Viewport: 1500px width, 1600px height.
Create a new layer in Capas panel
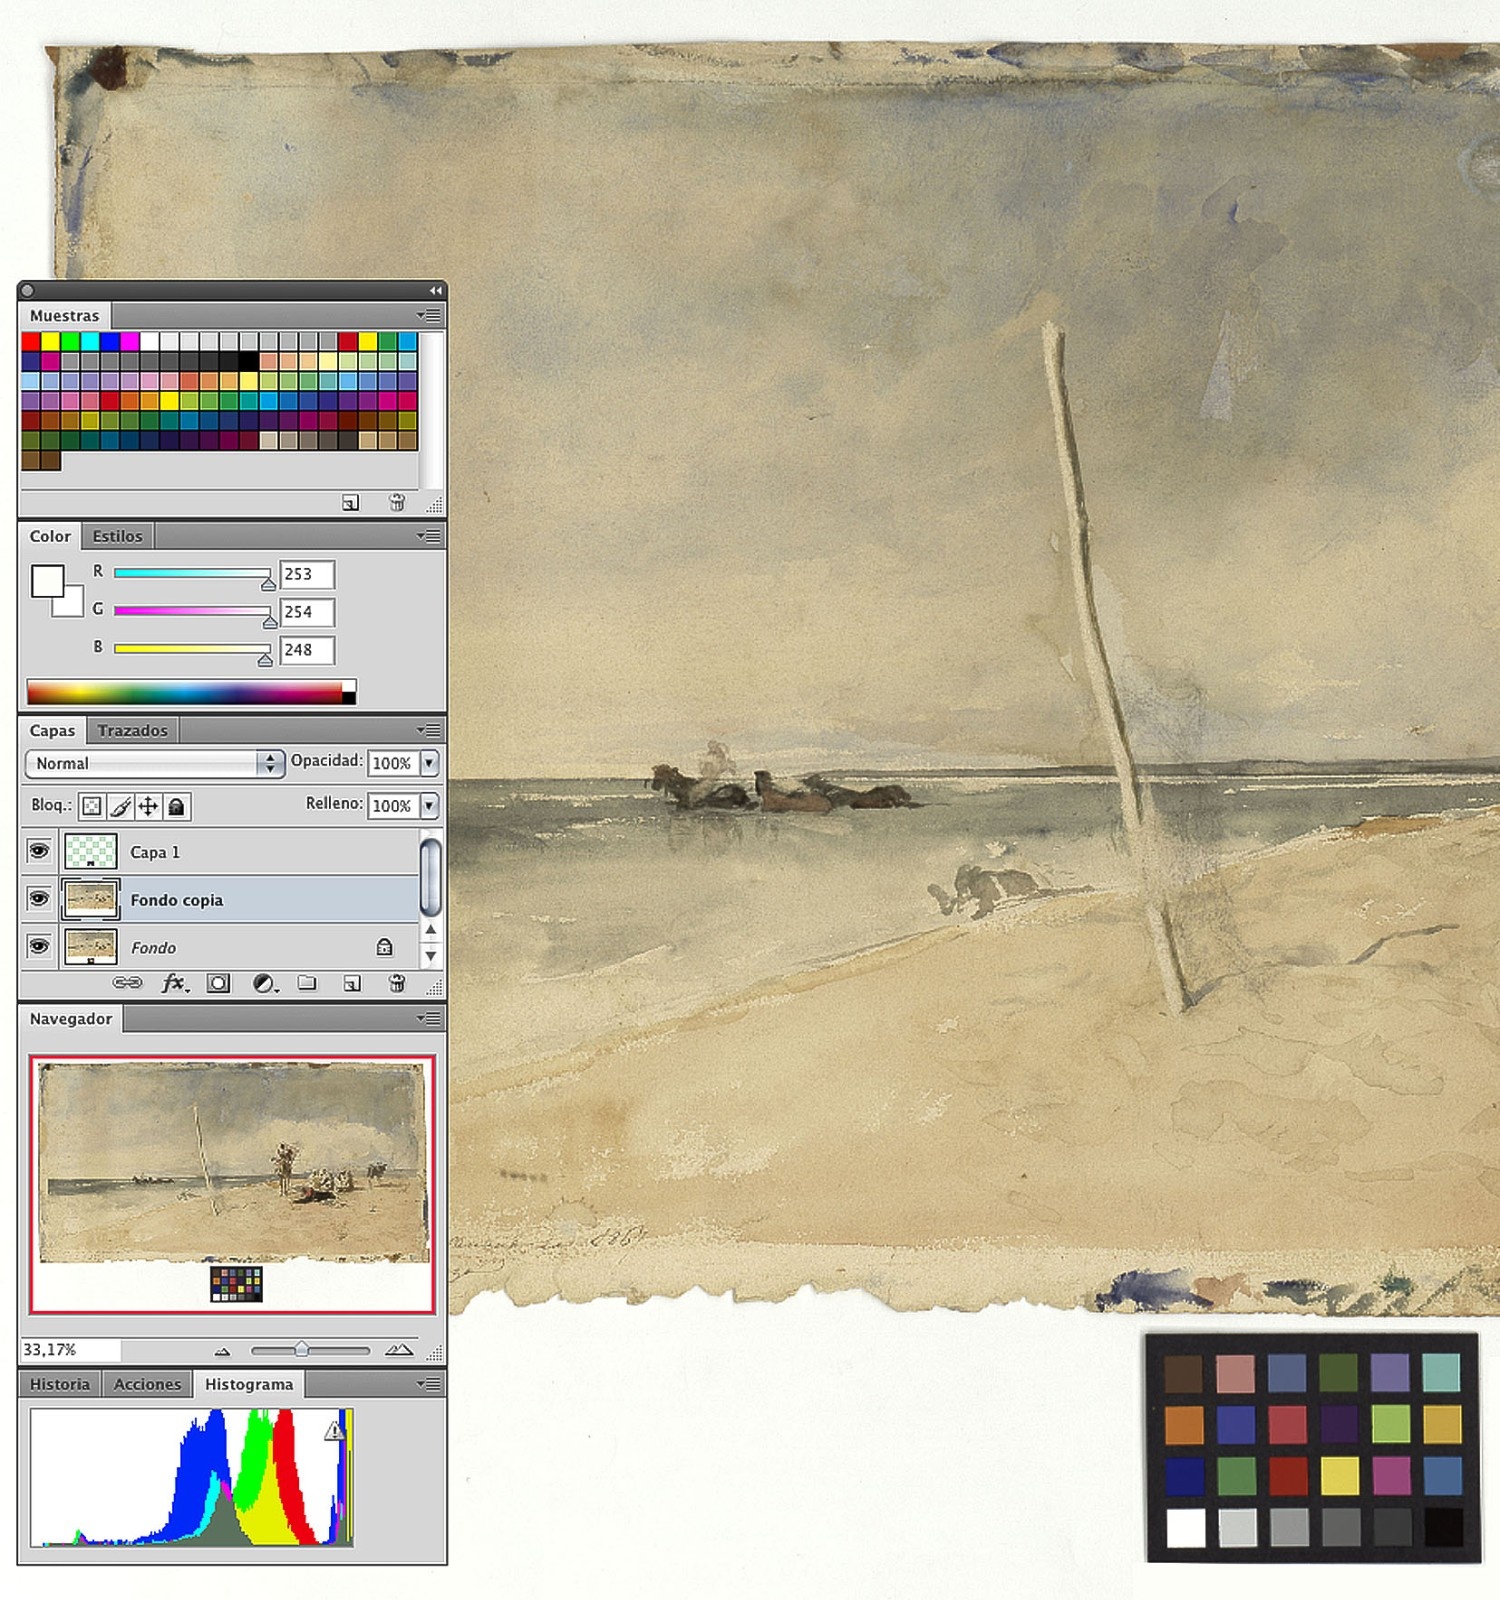pyautogui.click(x=351, y=983)
